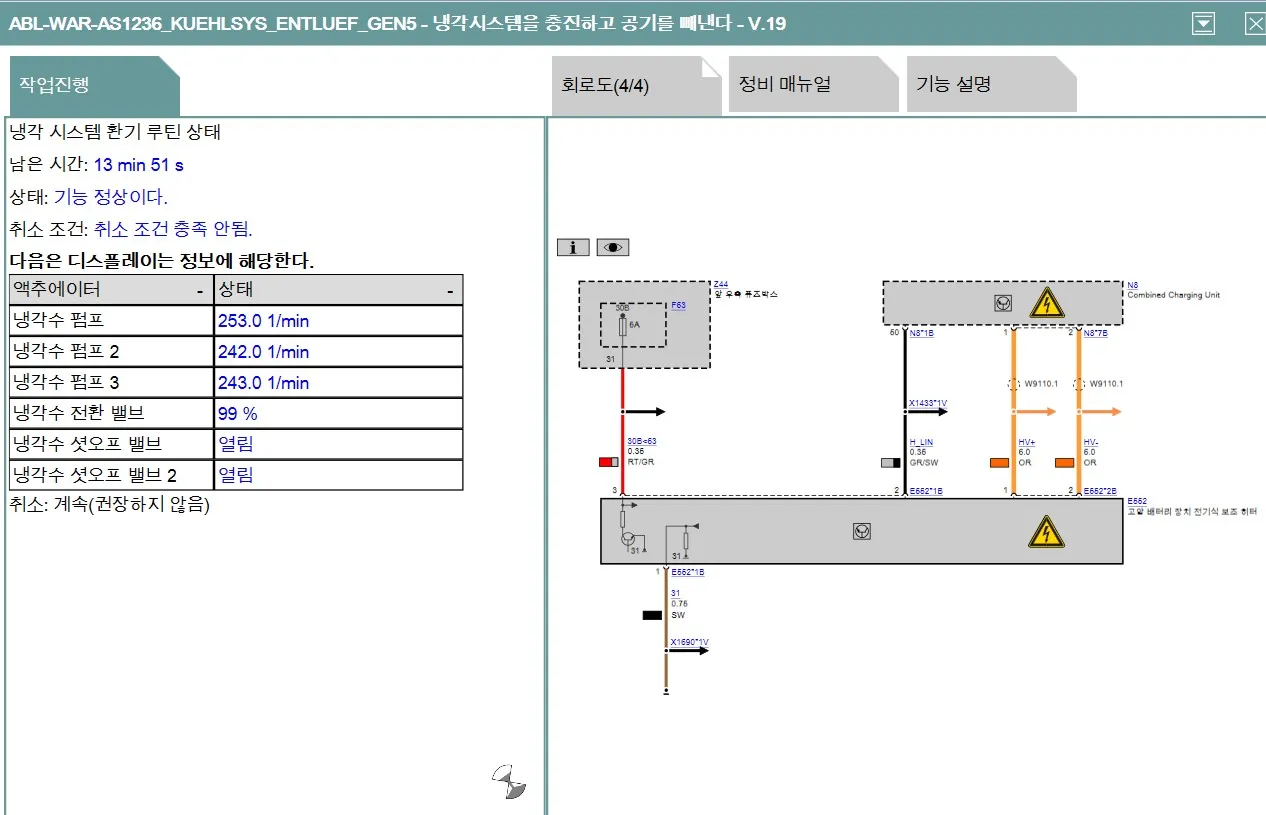Open the Z44 fuse box link
This screenshot has height=815, width=1266.
pos(721,285)
